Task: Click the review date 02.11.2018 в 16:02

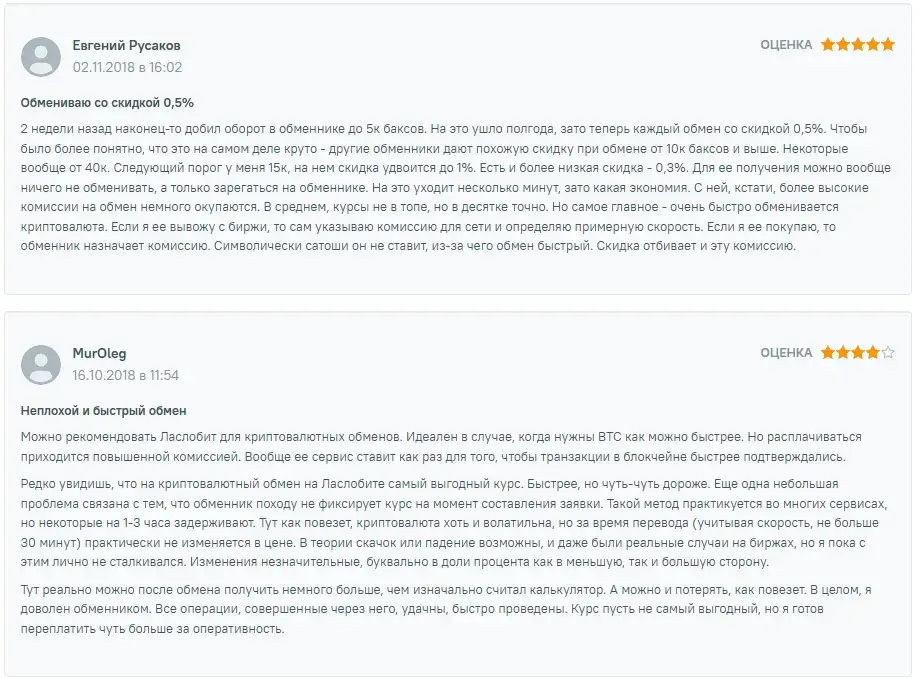Action: (x=127, y=67)
